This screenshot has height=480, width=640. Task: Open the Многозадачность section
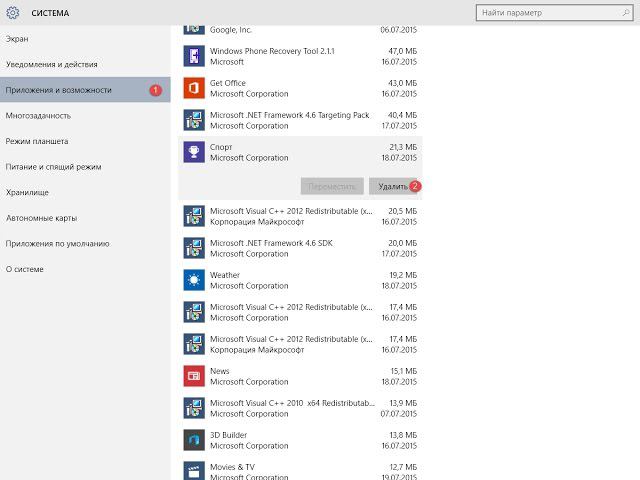click(x=85, y=116)
